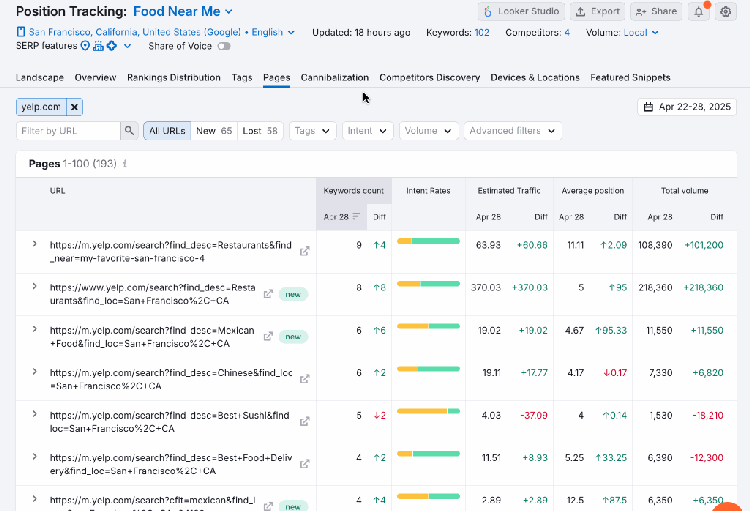Click the calendar icon in date picker
This screenshot has width=750, height=511.
click(x=648, y=107)
